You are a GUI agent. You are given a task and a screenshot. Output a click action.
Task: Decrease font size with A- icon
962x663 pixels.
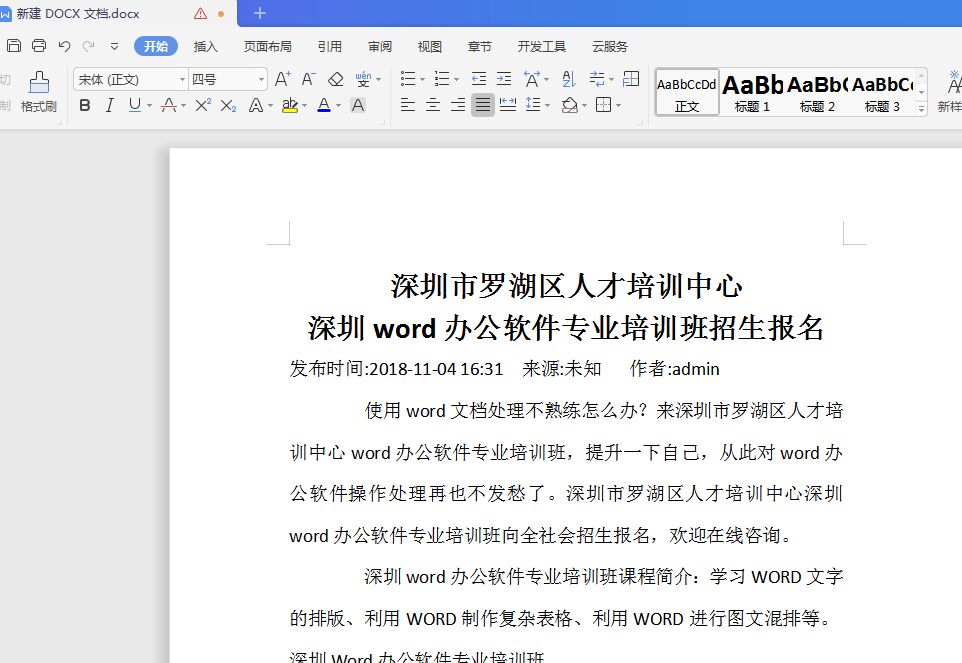pyautogui.click(x=308, y=79)
